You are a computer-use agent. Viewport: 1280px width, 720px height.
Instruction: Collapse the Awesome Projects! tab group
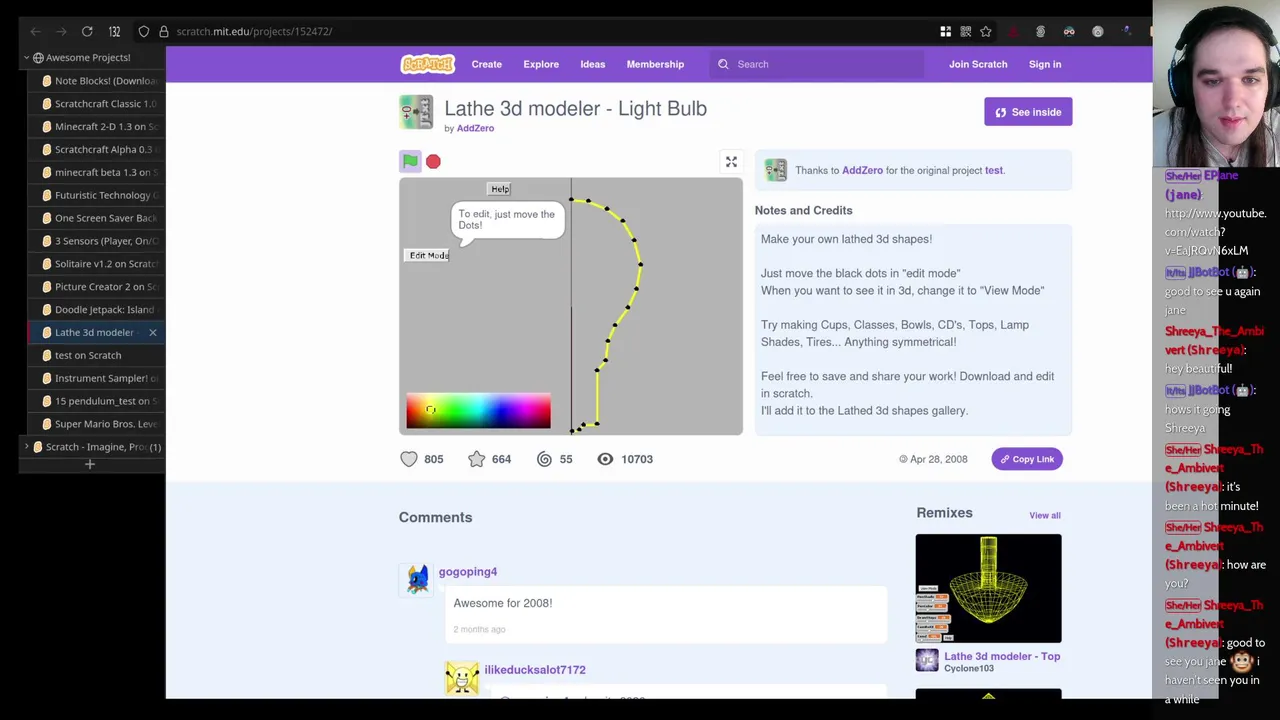(x=26, y=58)
